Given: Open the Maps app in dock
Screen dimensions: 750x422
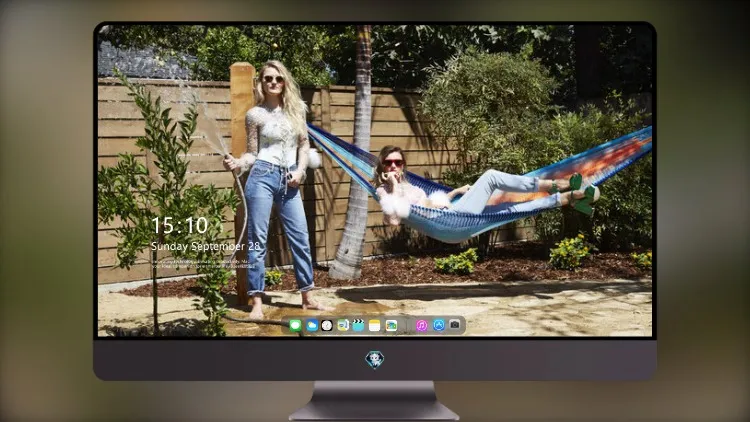Looking at the screenshot, I should pos(343,326).
